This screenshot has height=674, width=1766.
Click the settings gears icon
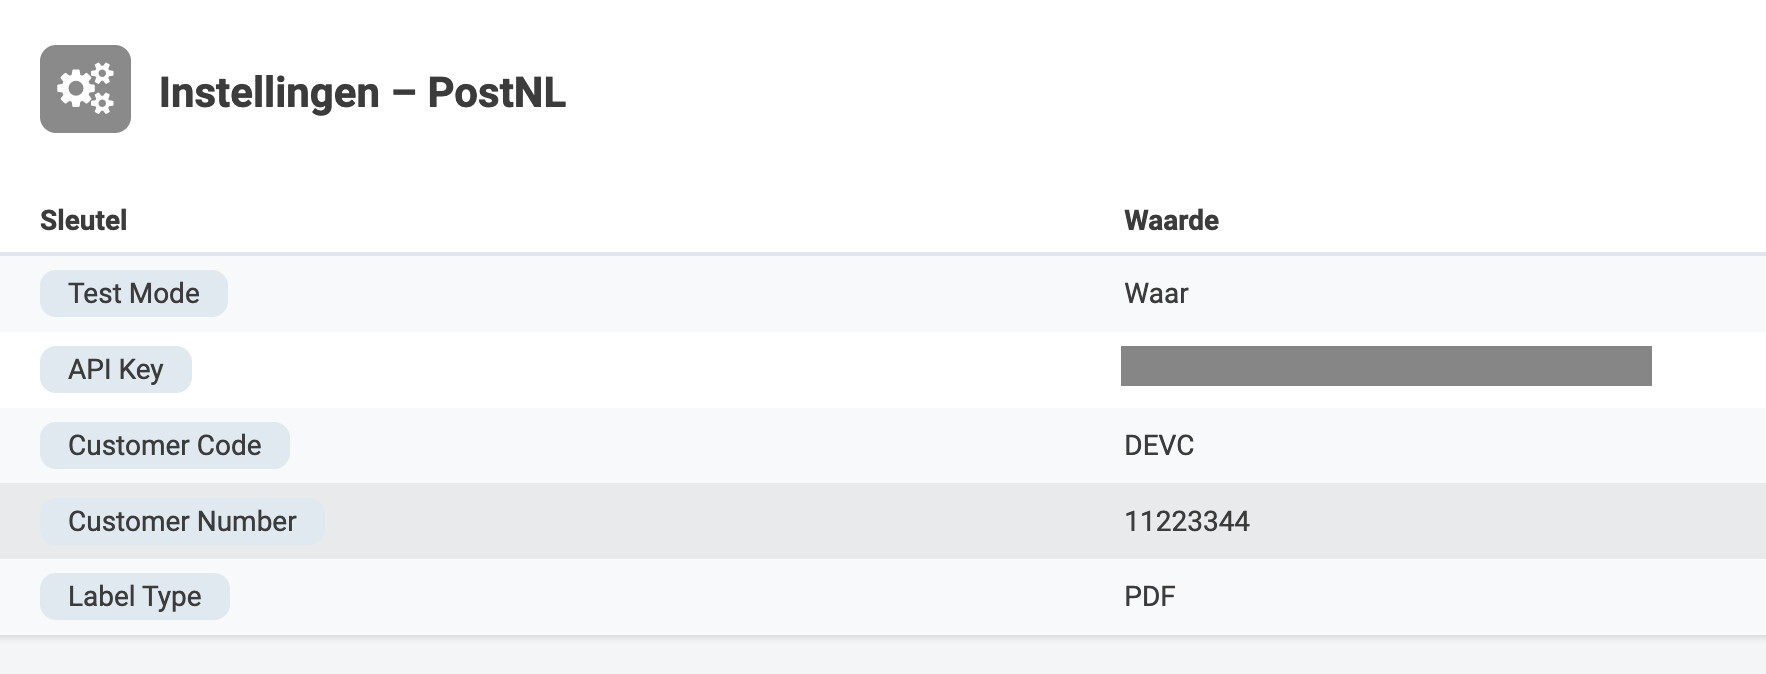85,89
